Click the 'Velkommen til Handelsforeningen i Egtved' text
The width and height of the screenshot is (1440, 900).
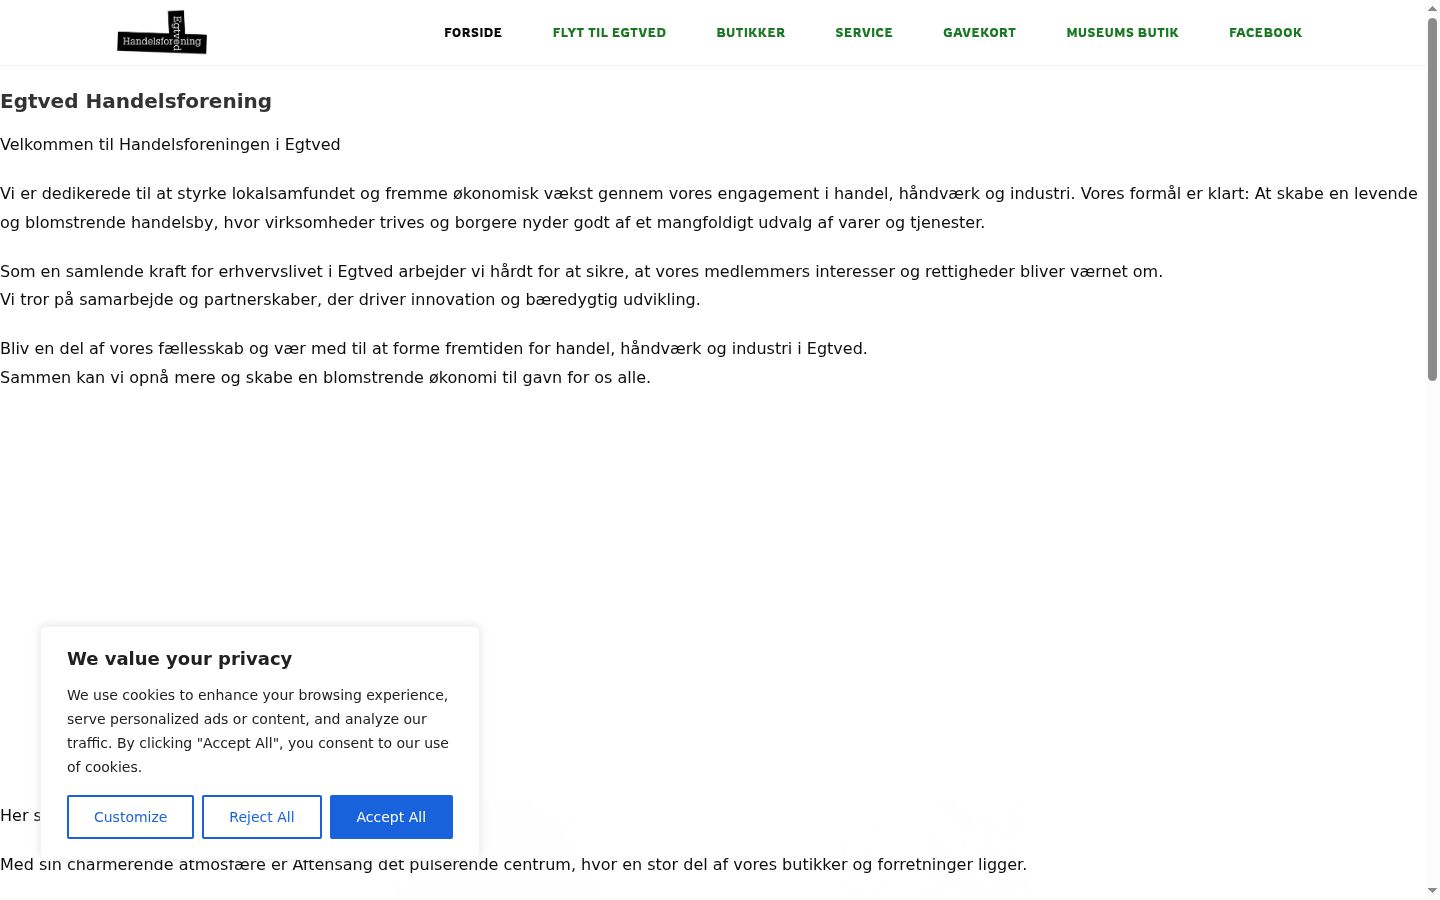click(170, 145)
